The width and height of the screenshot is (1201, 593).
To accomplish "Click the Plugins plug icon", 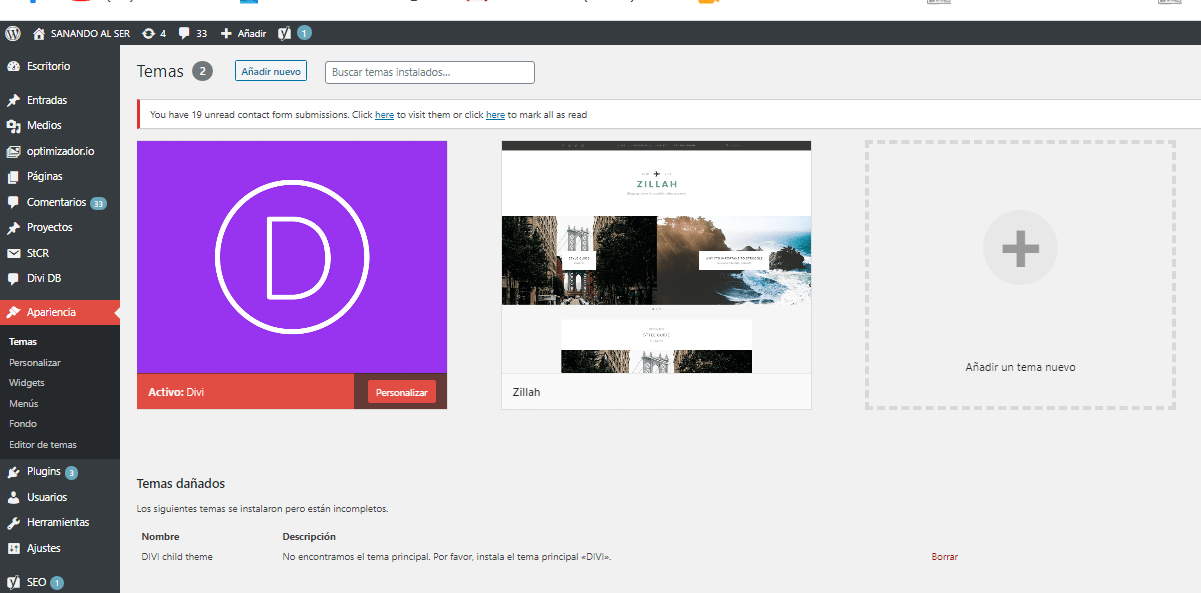I will (13, 472).
